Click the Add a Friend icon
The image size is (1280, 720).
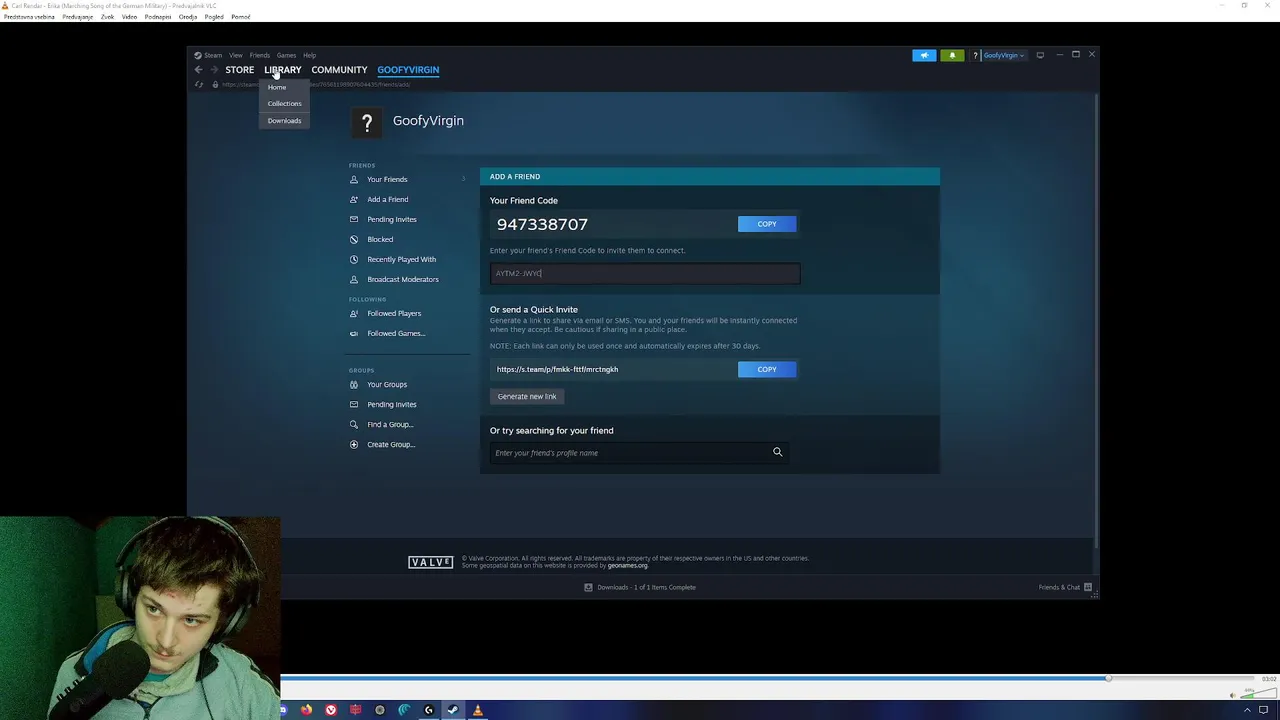[354, 199]
